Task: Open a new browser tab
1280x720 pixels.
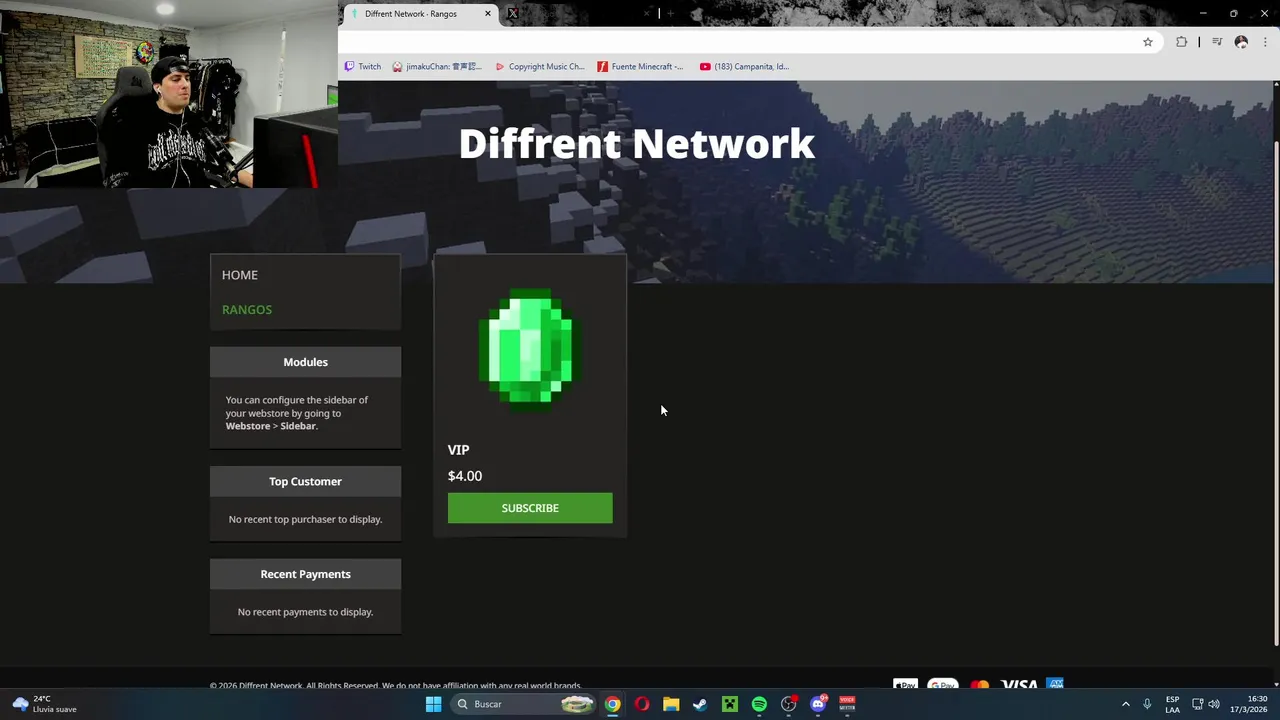Action: coord(670,14)
